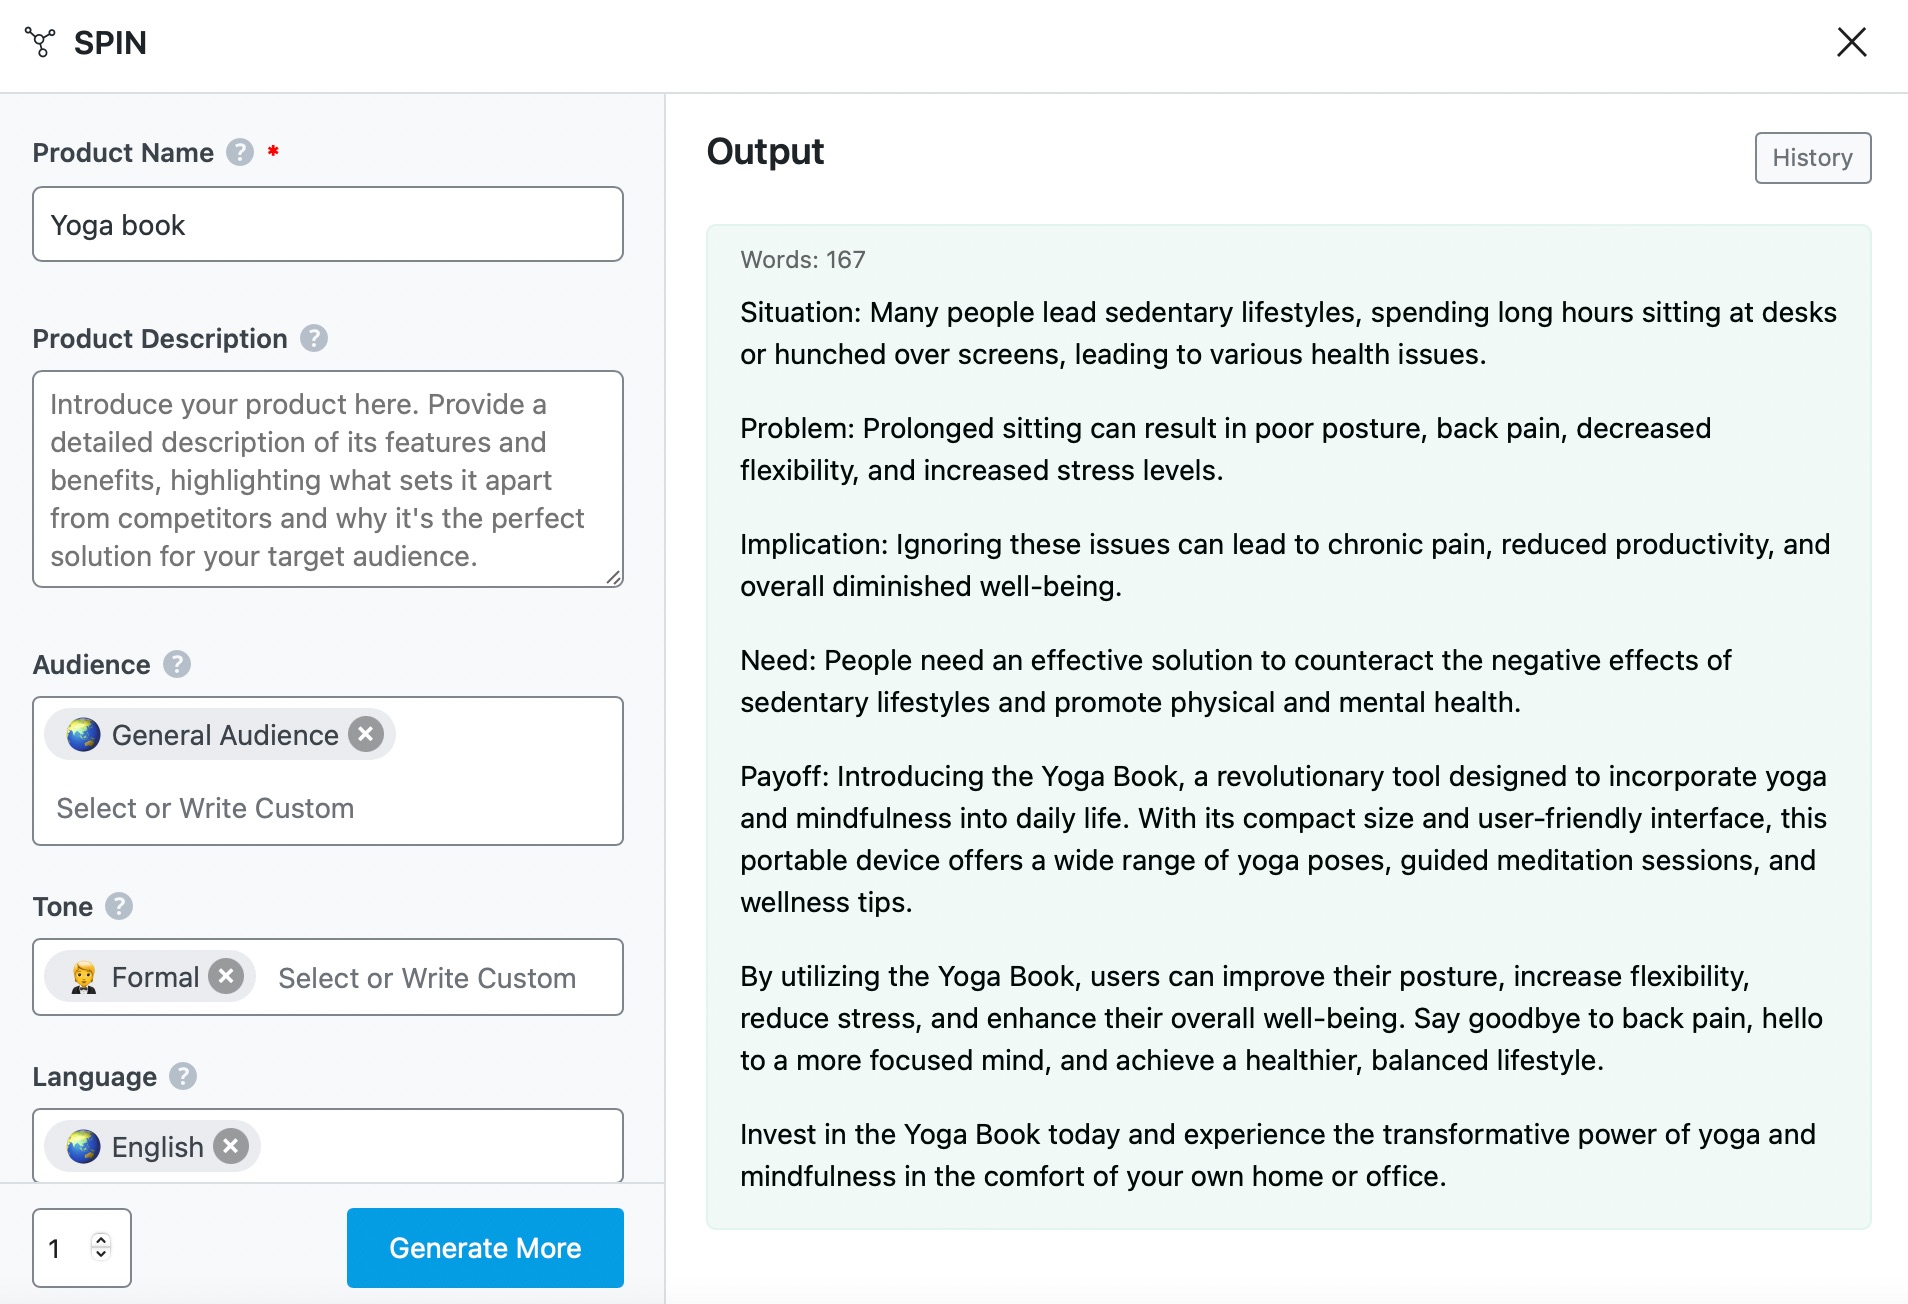This screenshot has width=1908, height=1304.
Task: Close the SPIN dialog
Action: [x=1852, y=42]
